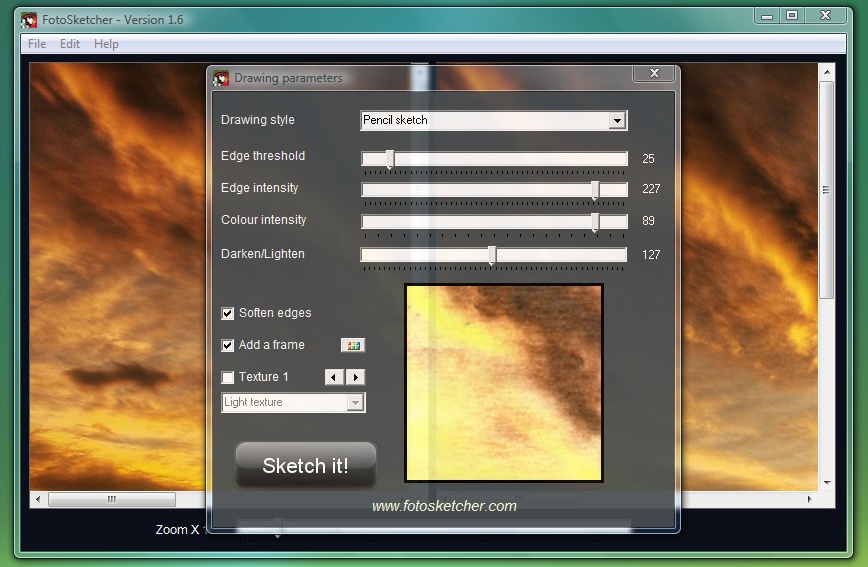Click the horizontal scrollbar right arrow
Screen dimensions: 868x567
809,499
